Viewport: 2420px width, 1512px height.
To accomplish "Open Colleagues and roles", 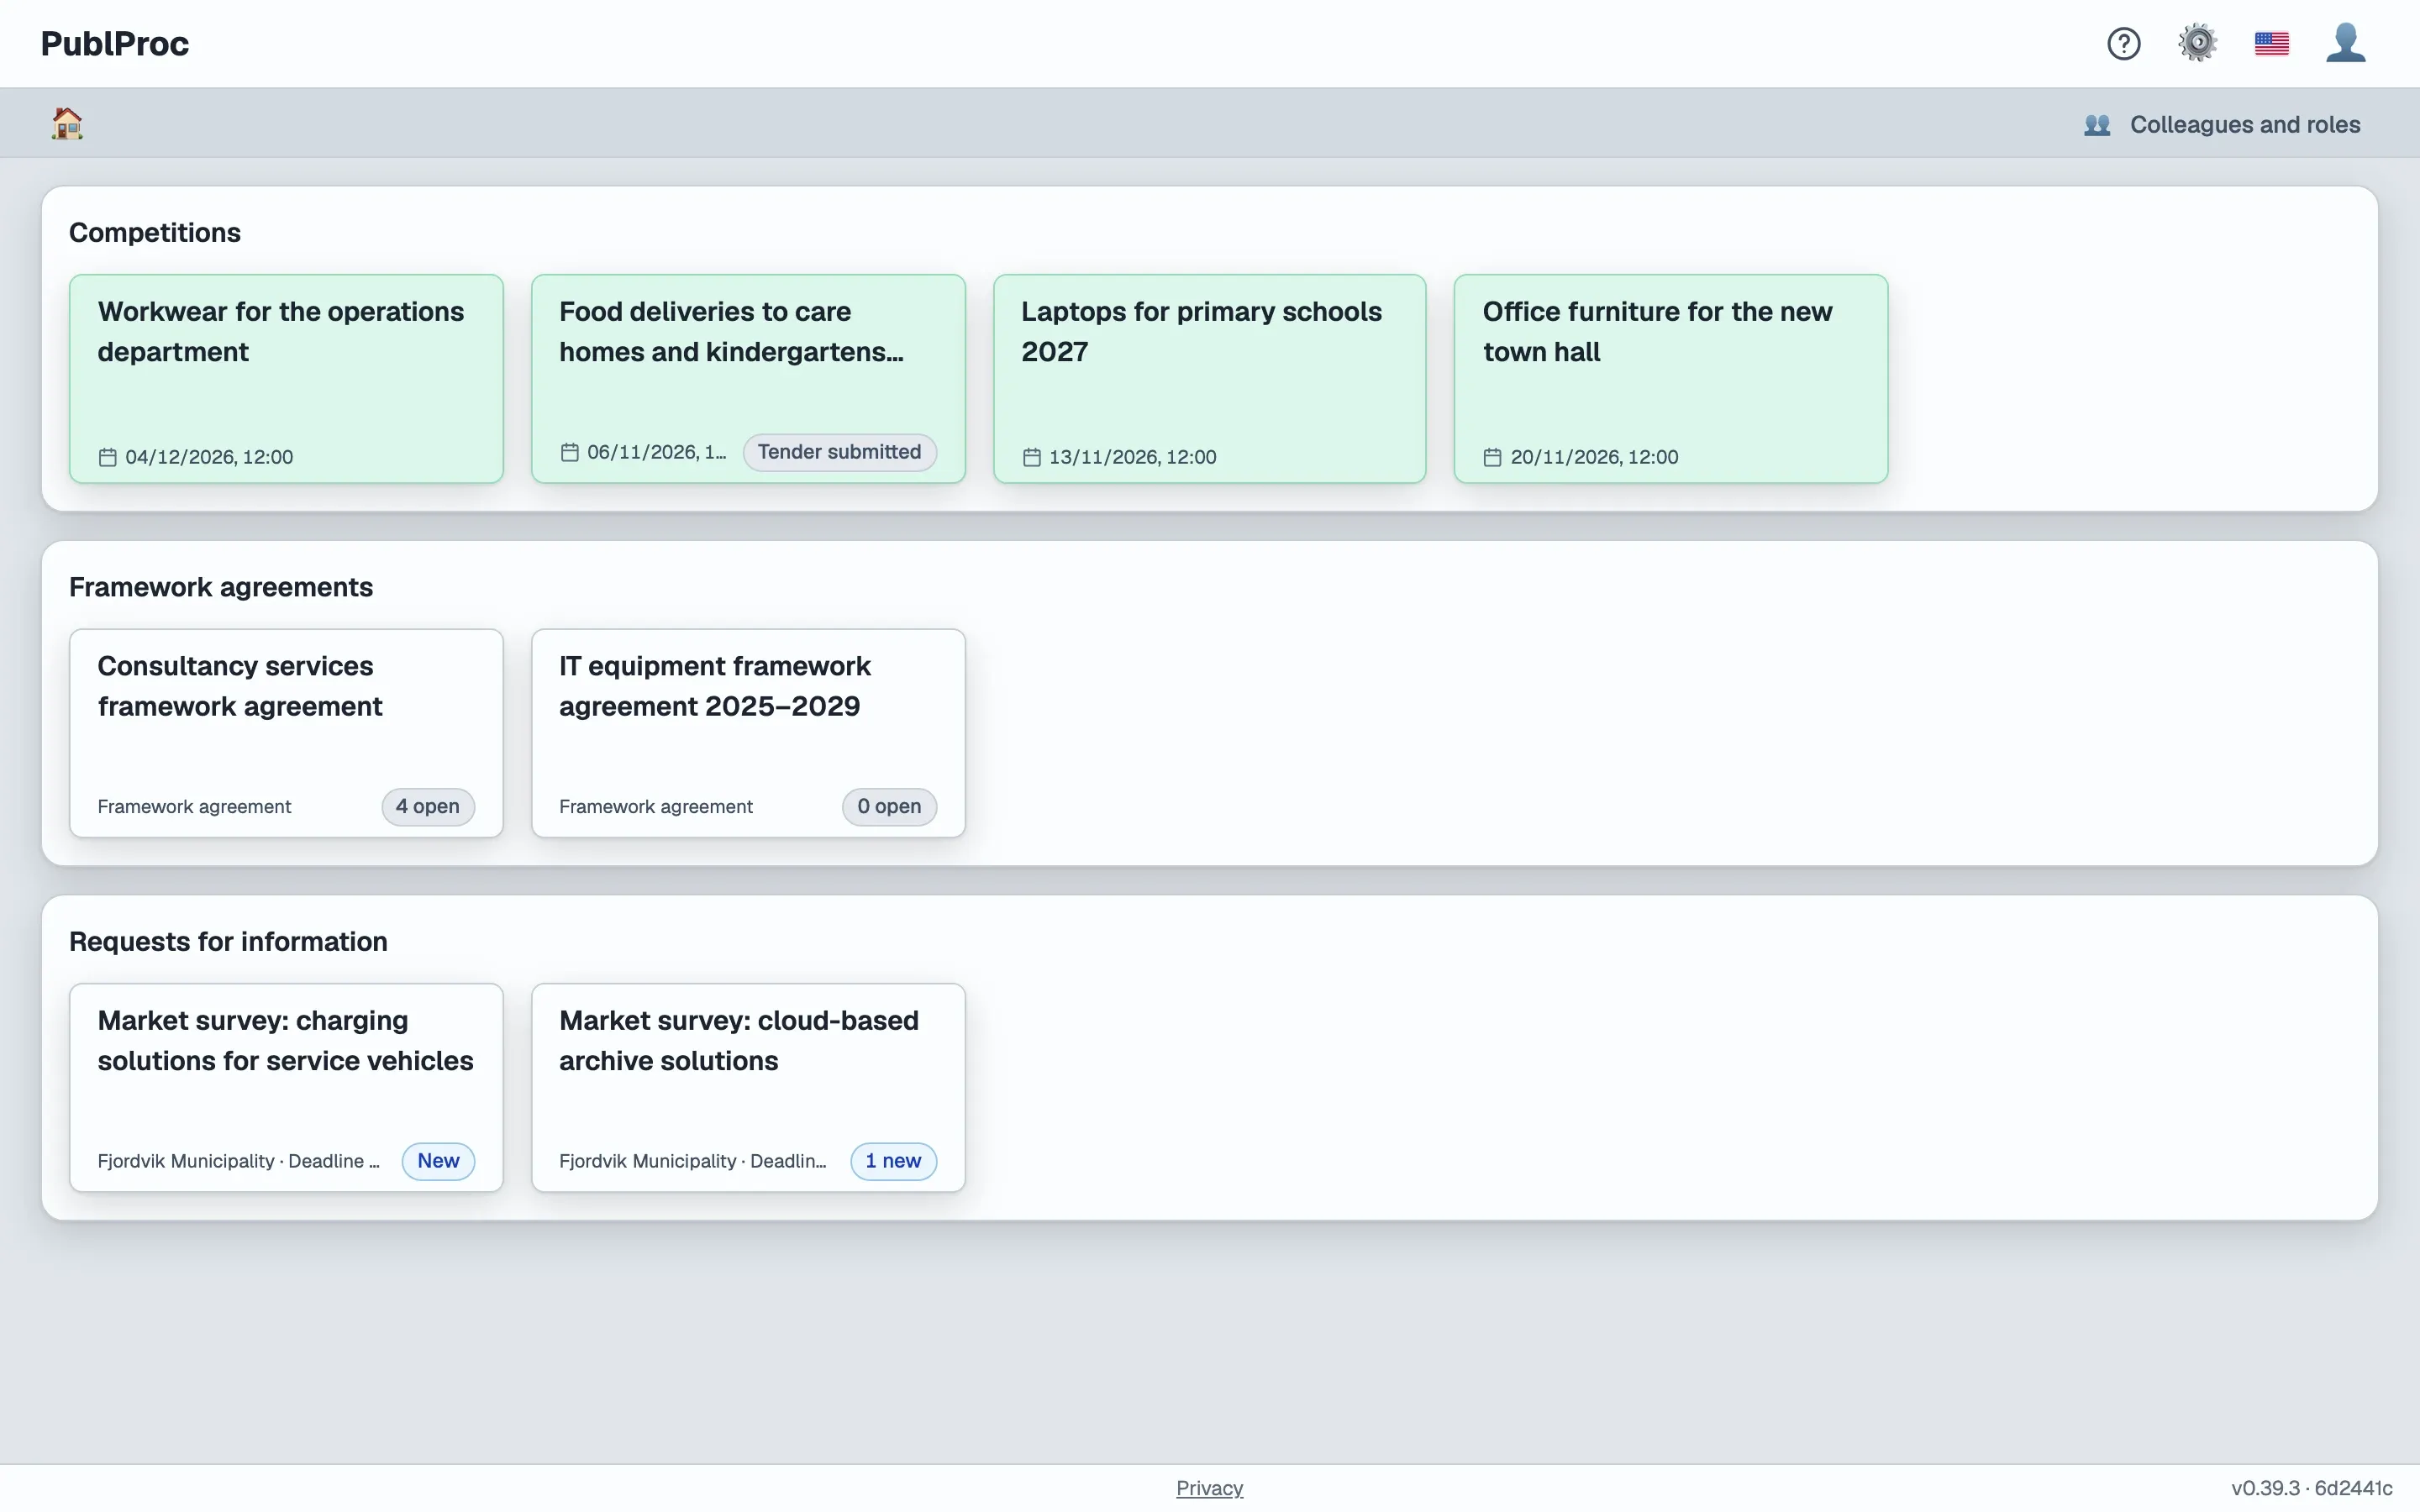I will pyautogui.click(x=2222, y=125).
